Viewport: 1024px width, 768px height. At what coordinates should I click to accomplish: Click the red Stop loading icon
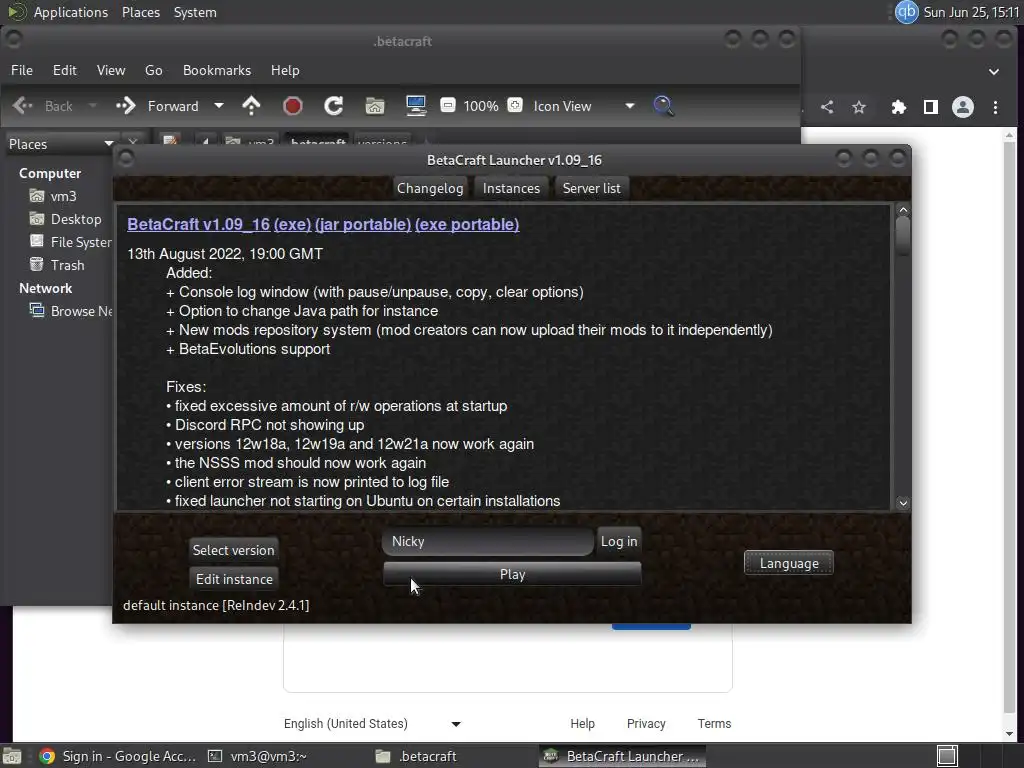(x=293, y=106)
